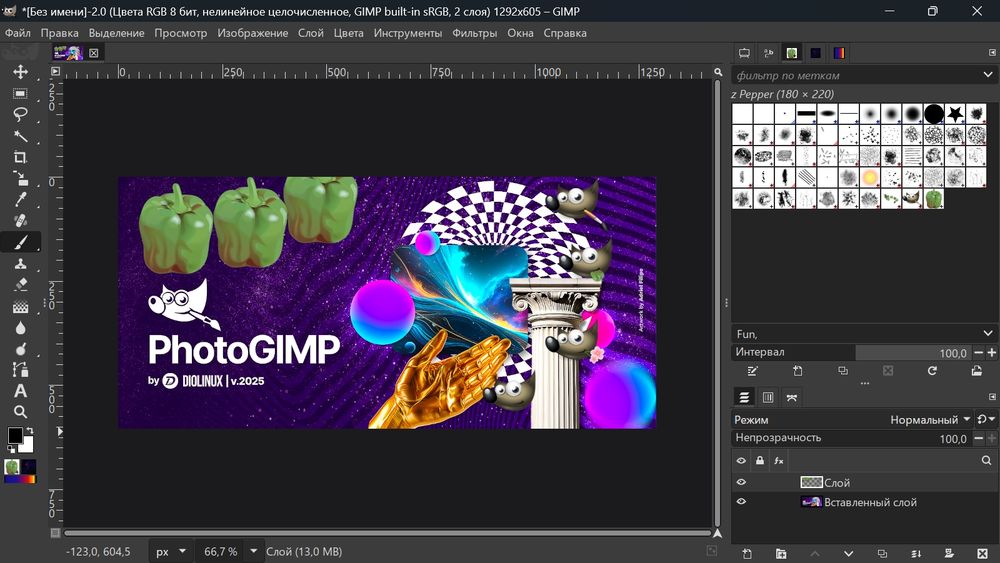Image resolution: width=1000 pixels, height=563 pixels.
Task: Duplicate the selected layer
Action: (882, 553)
